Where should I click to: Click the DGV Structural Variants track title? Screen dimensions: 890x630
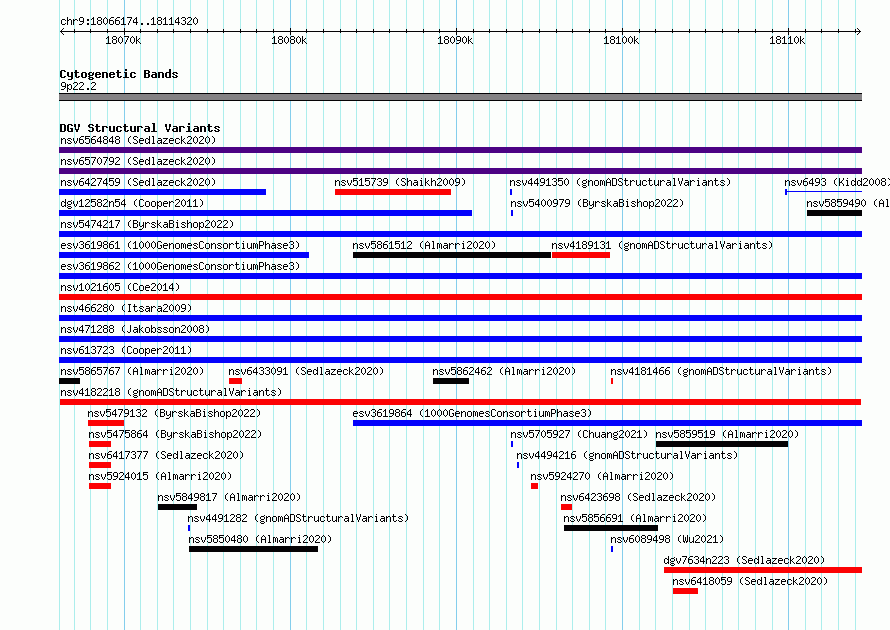pyautogui.click(x=140, y=128)
